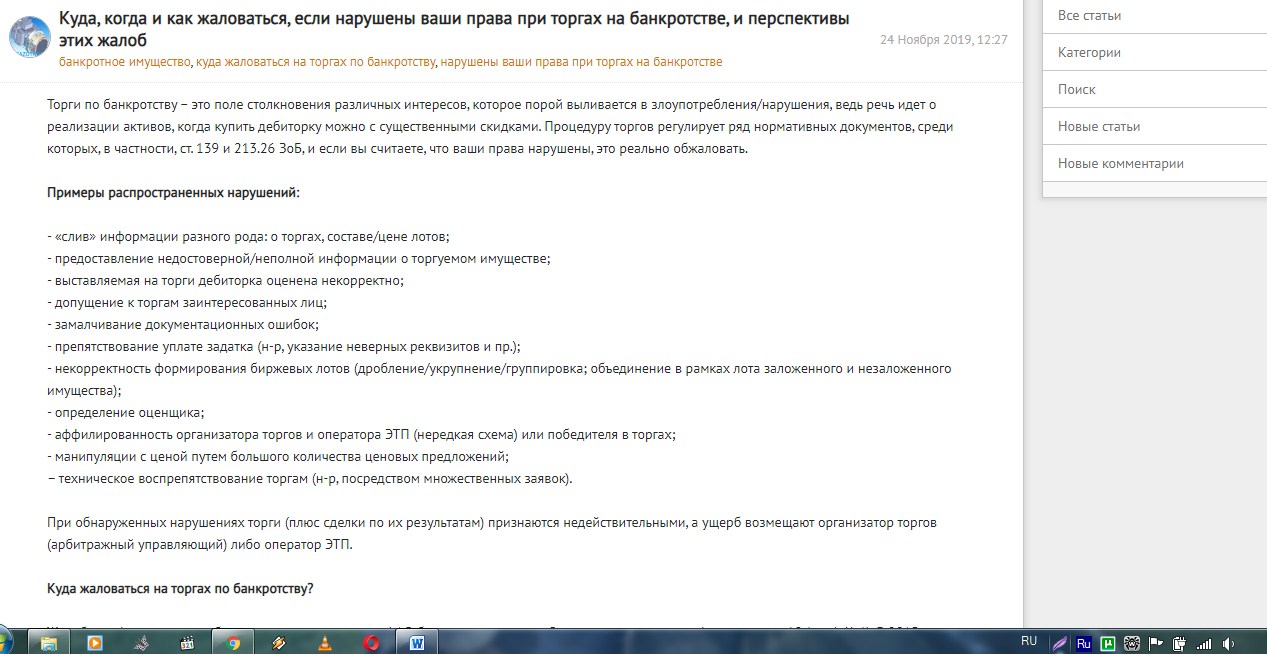This screenshot has height=654, width=1267.
Task: Click the line '- определение оценщика;'
Action: click(125, 413)
